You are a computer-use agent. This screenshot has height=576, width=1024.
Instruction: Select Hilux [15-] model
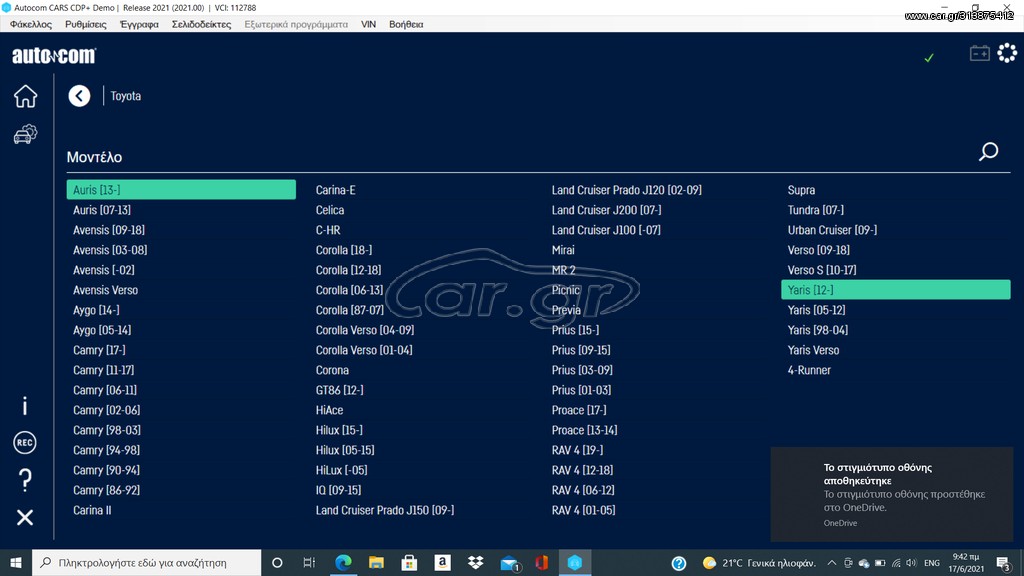[339, 430]
